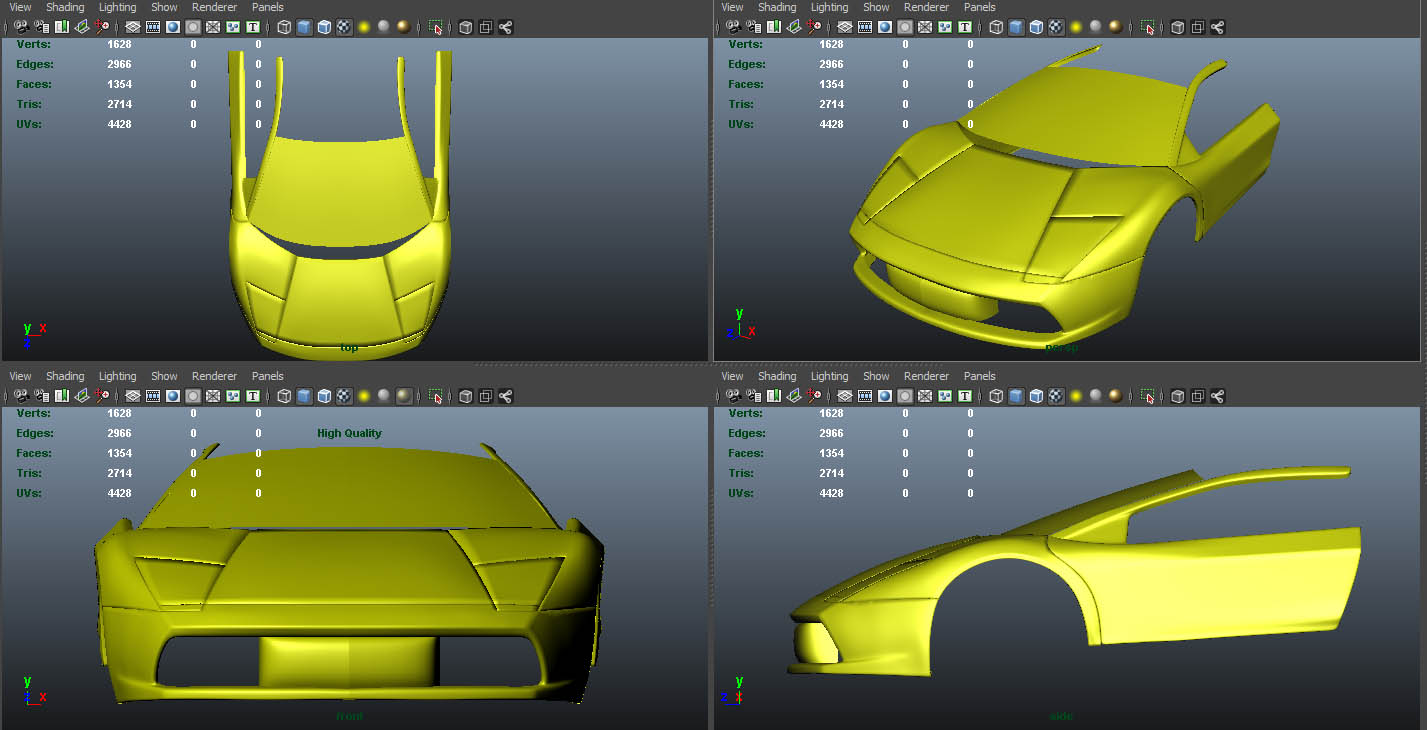Open Renderer menu in persp panel
Image resolution: width=1427 pixels, height=730 pixels.
(926, 7)
